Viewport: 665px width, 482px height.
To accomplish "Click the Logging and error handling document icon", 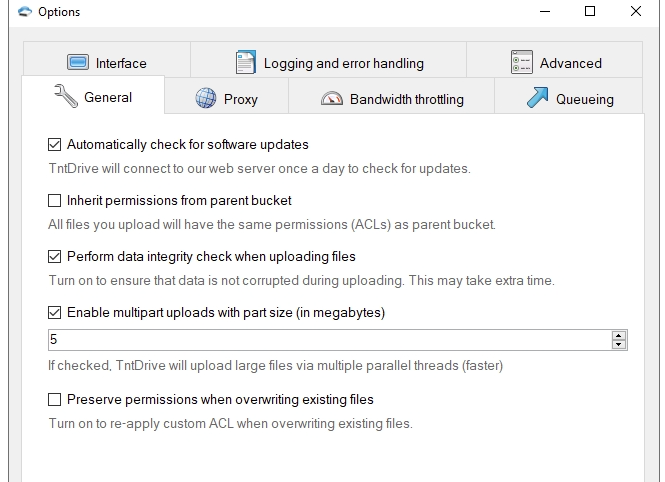I will coord(245,62).
